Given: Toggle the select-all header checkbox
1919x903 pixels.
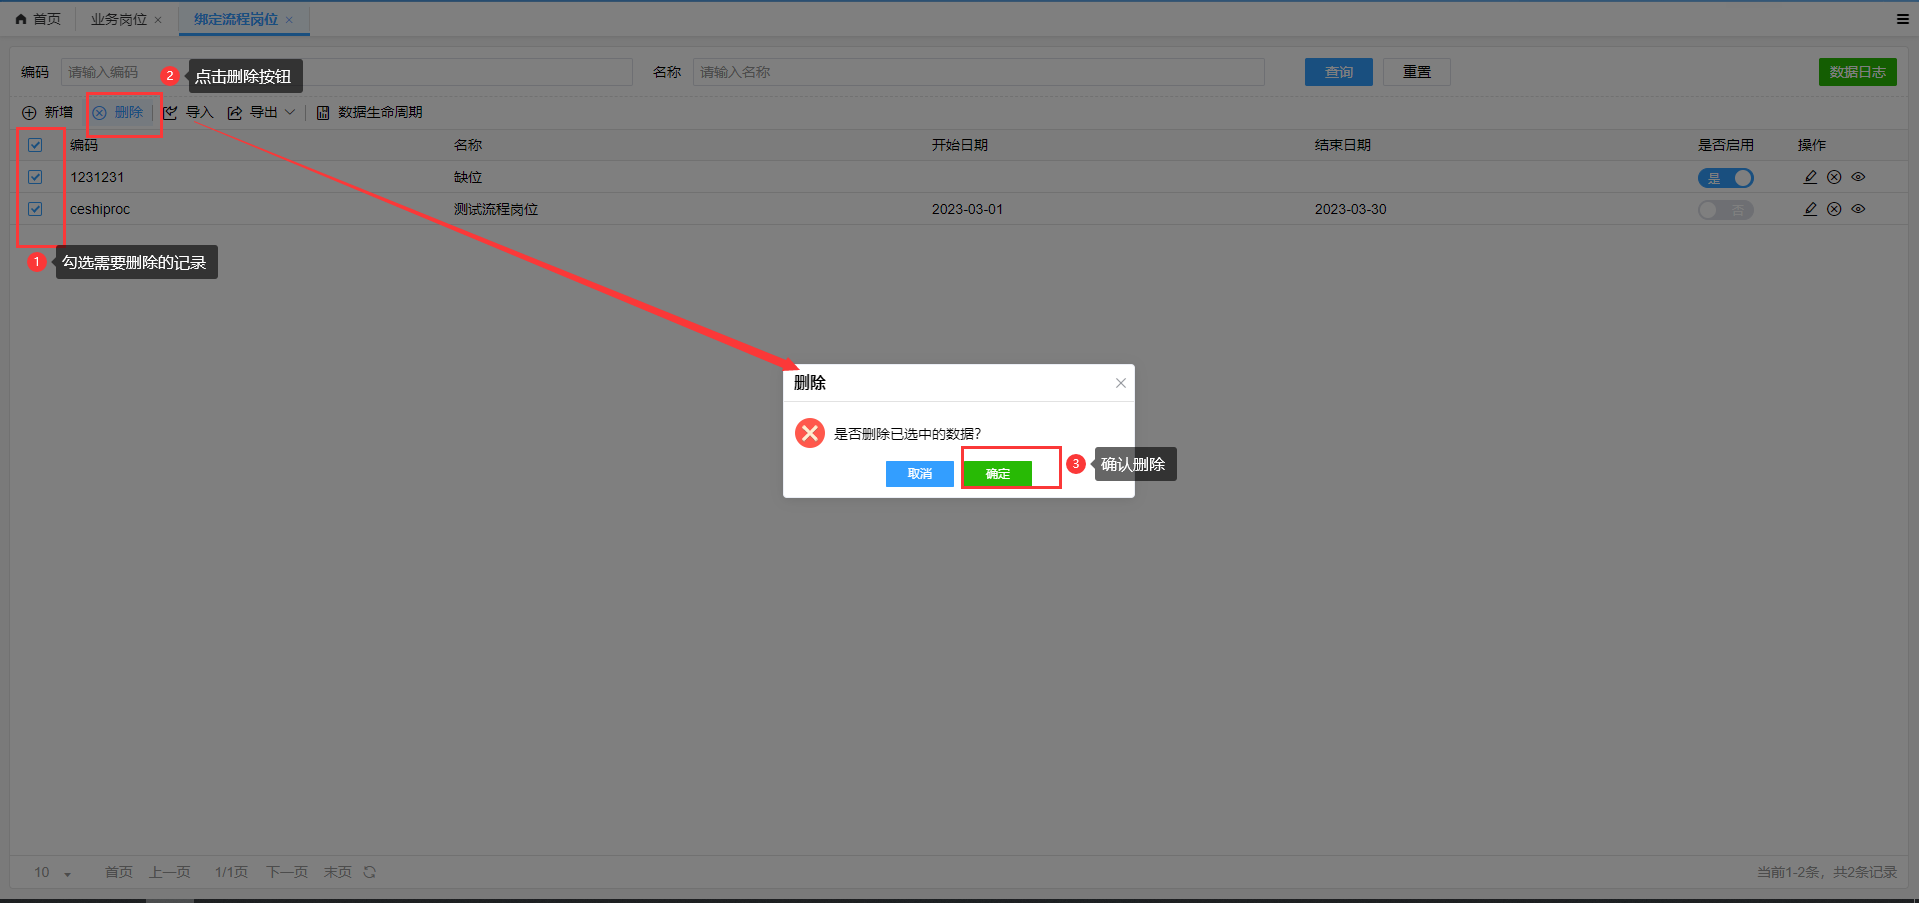Looking at the screenshot, I should click(35, 145).
